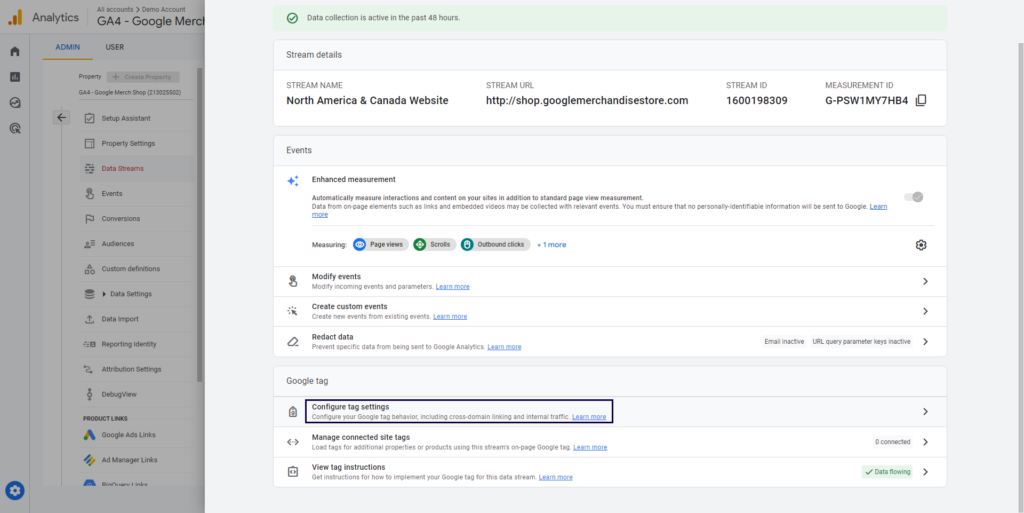1024x513 pixels.
Task: Open Learn more link under Modify events
Action: tap(453, 287)
